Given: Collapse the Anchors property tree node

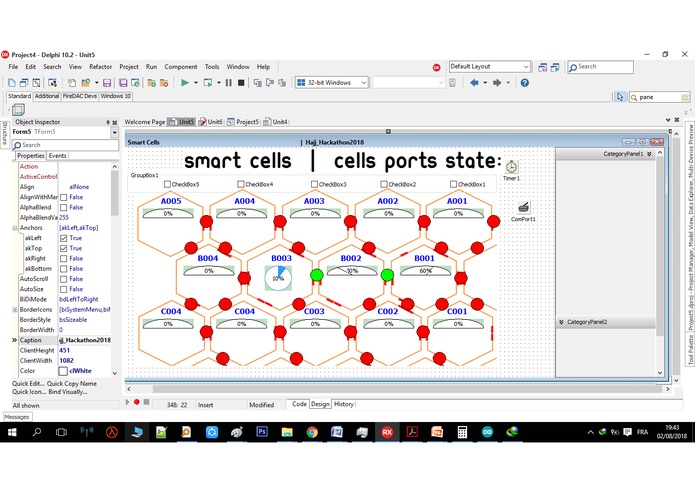Looking at the screenshot, I should coord(15,228).
